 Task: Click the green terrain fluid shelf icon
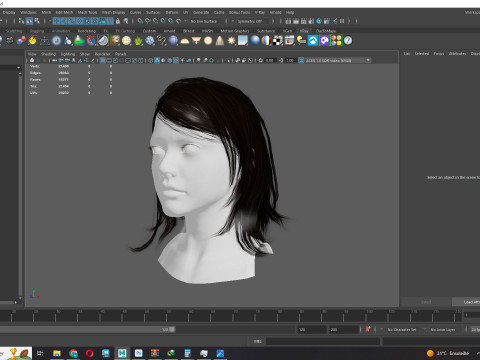pyautogui.click(x=79, y=41)
